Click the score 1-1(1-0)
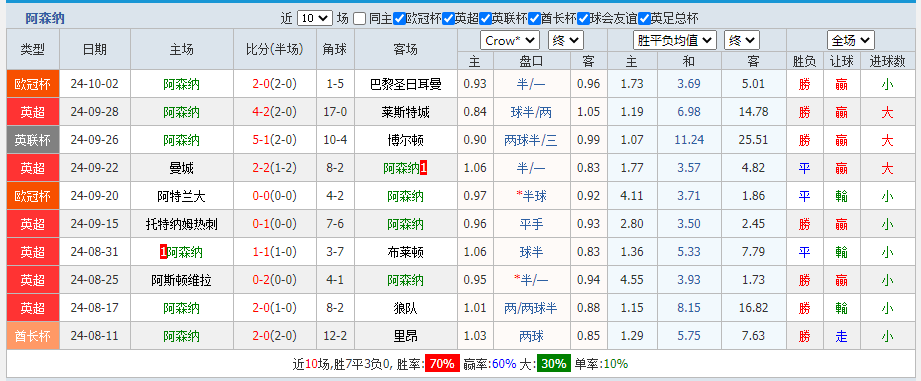 point(274,252)
